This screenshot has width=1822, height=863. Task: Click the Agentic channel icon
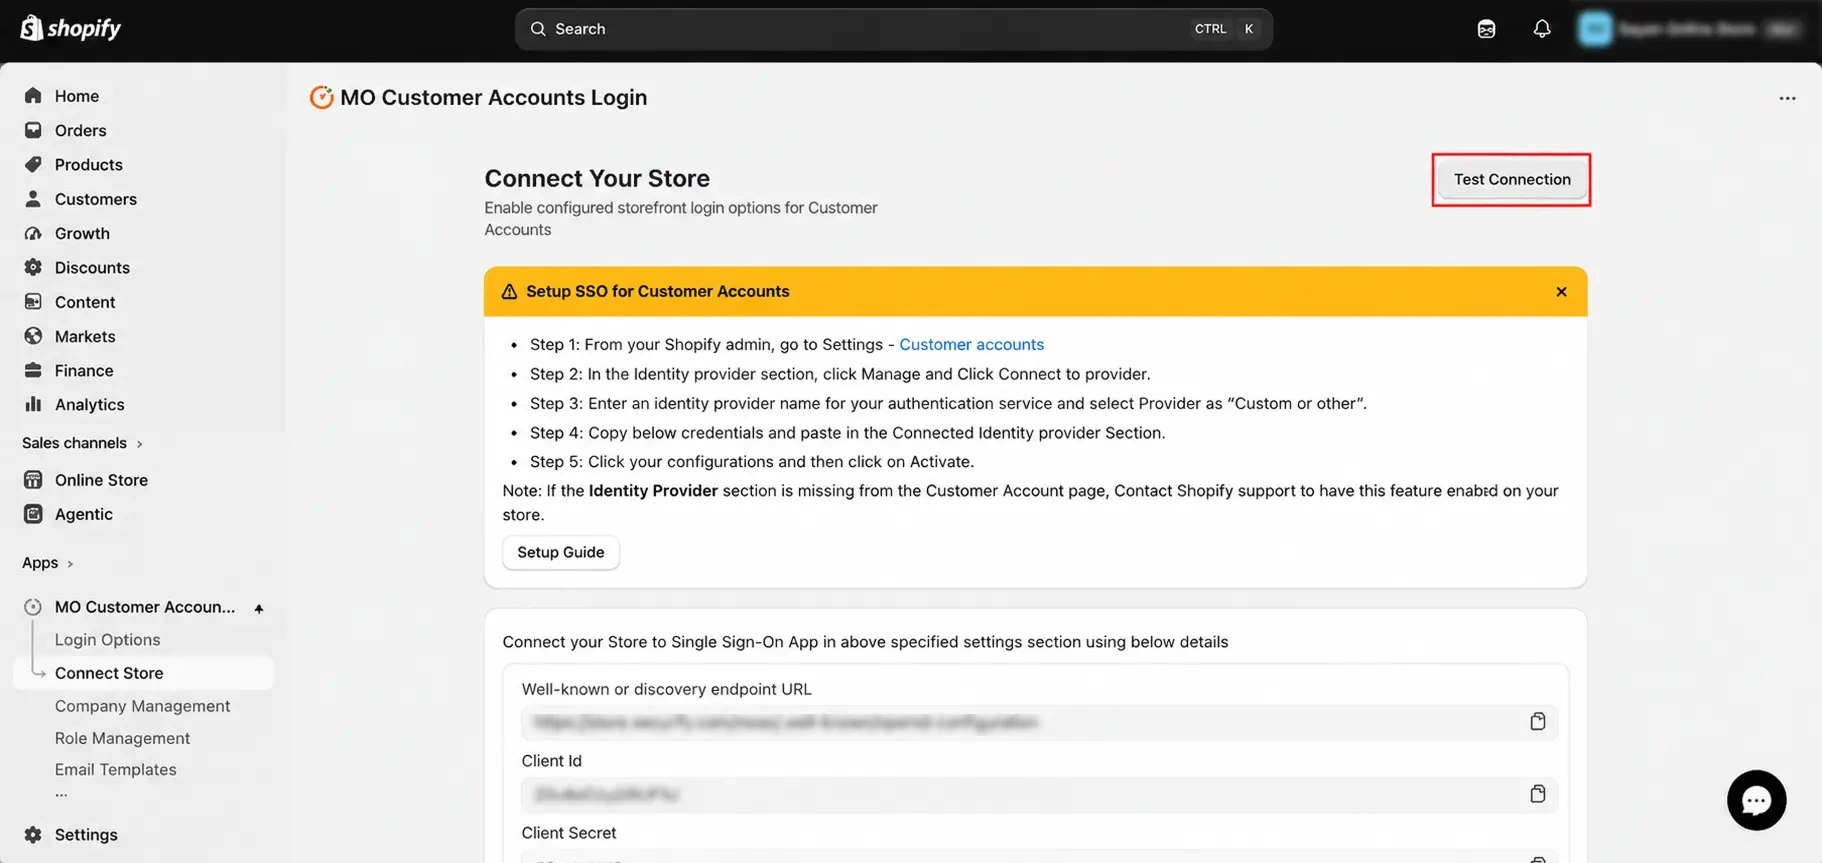point(33,514)
